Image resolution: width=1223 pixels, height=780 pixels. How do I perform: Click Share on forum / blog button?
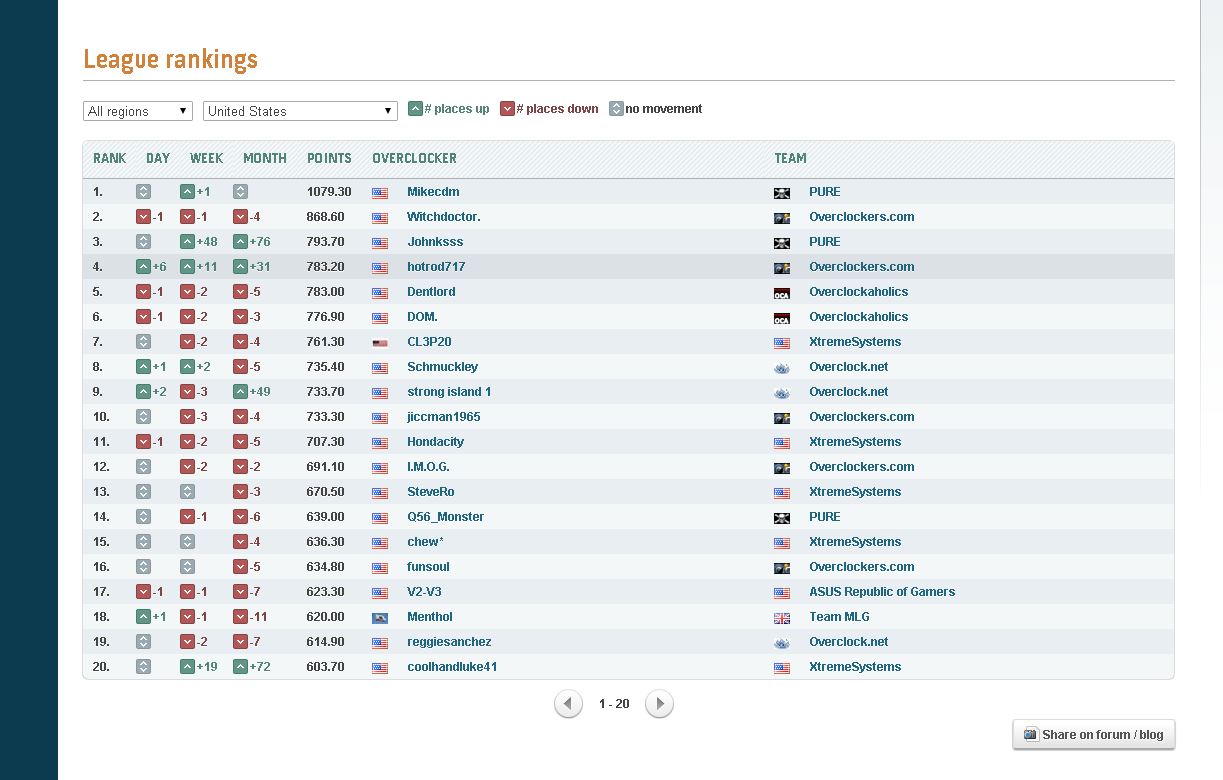click(x=1094, y=735)
